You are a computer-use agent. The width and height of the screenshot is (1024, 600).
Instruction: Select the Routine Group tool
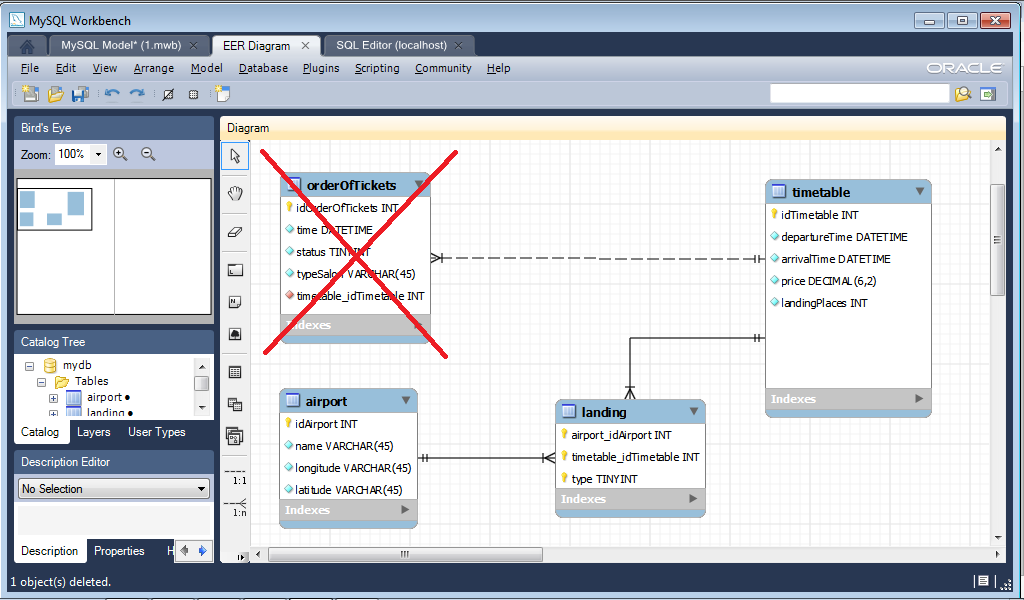click(x=235, y=435)
